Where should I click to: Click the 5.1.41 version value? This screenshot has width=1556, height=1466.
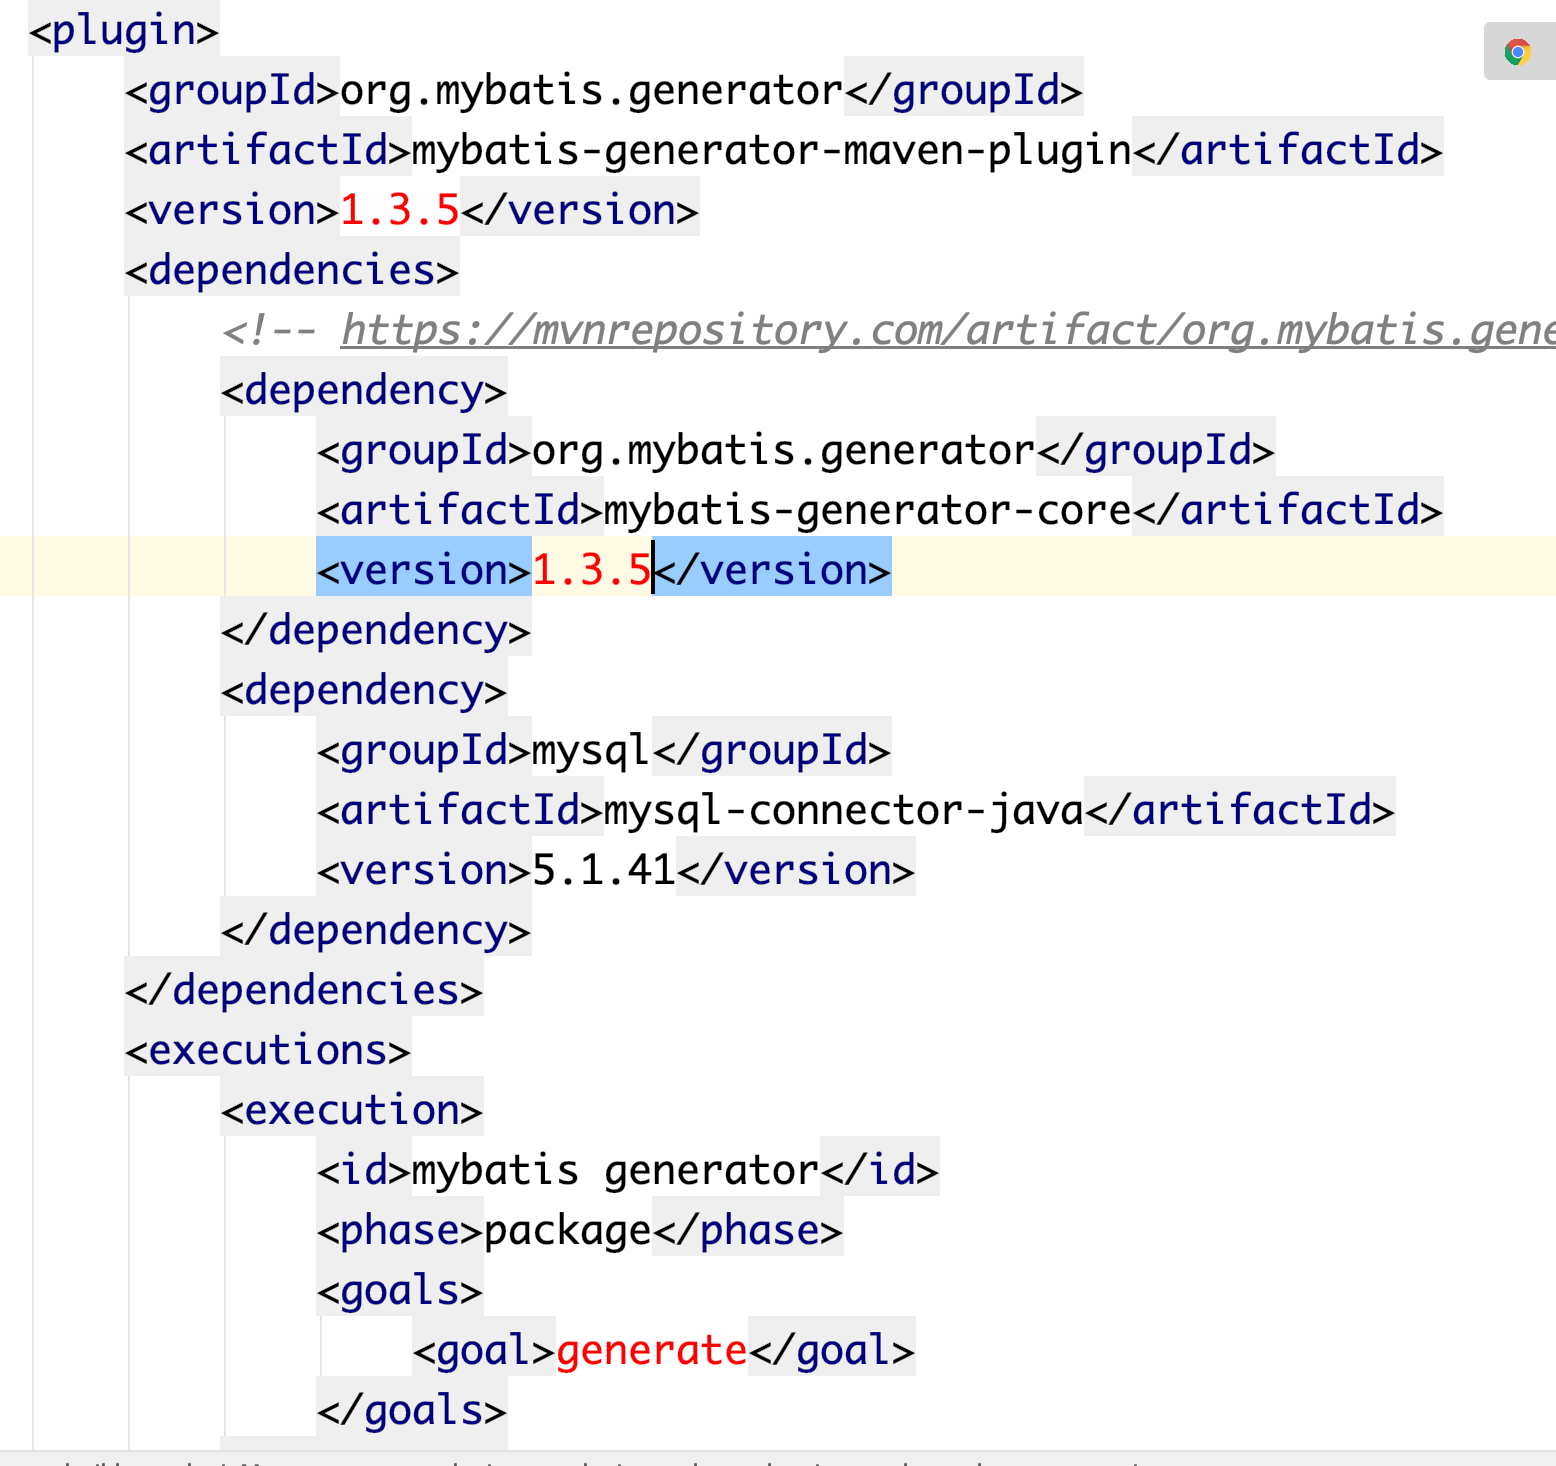click(x=604, y=871)
